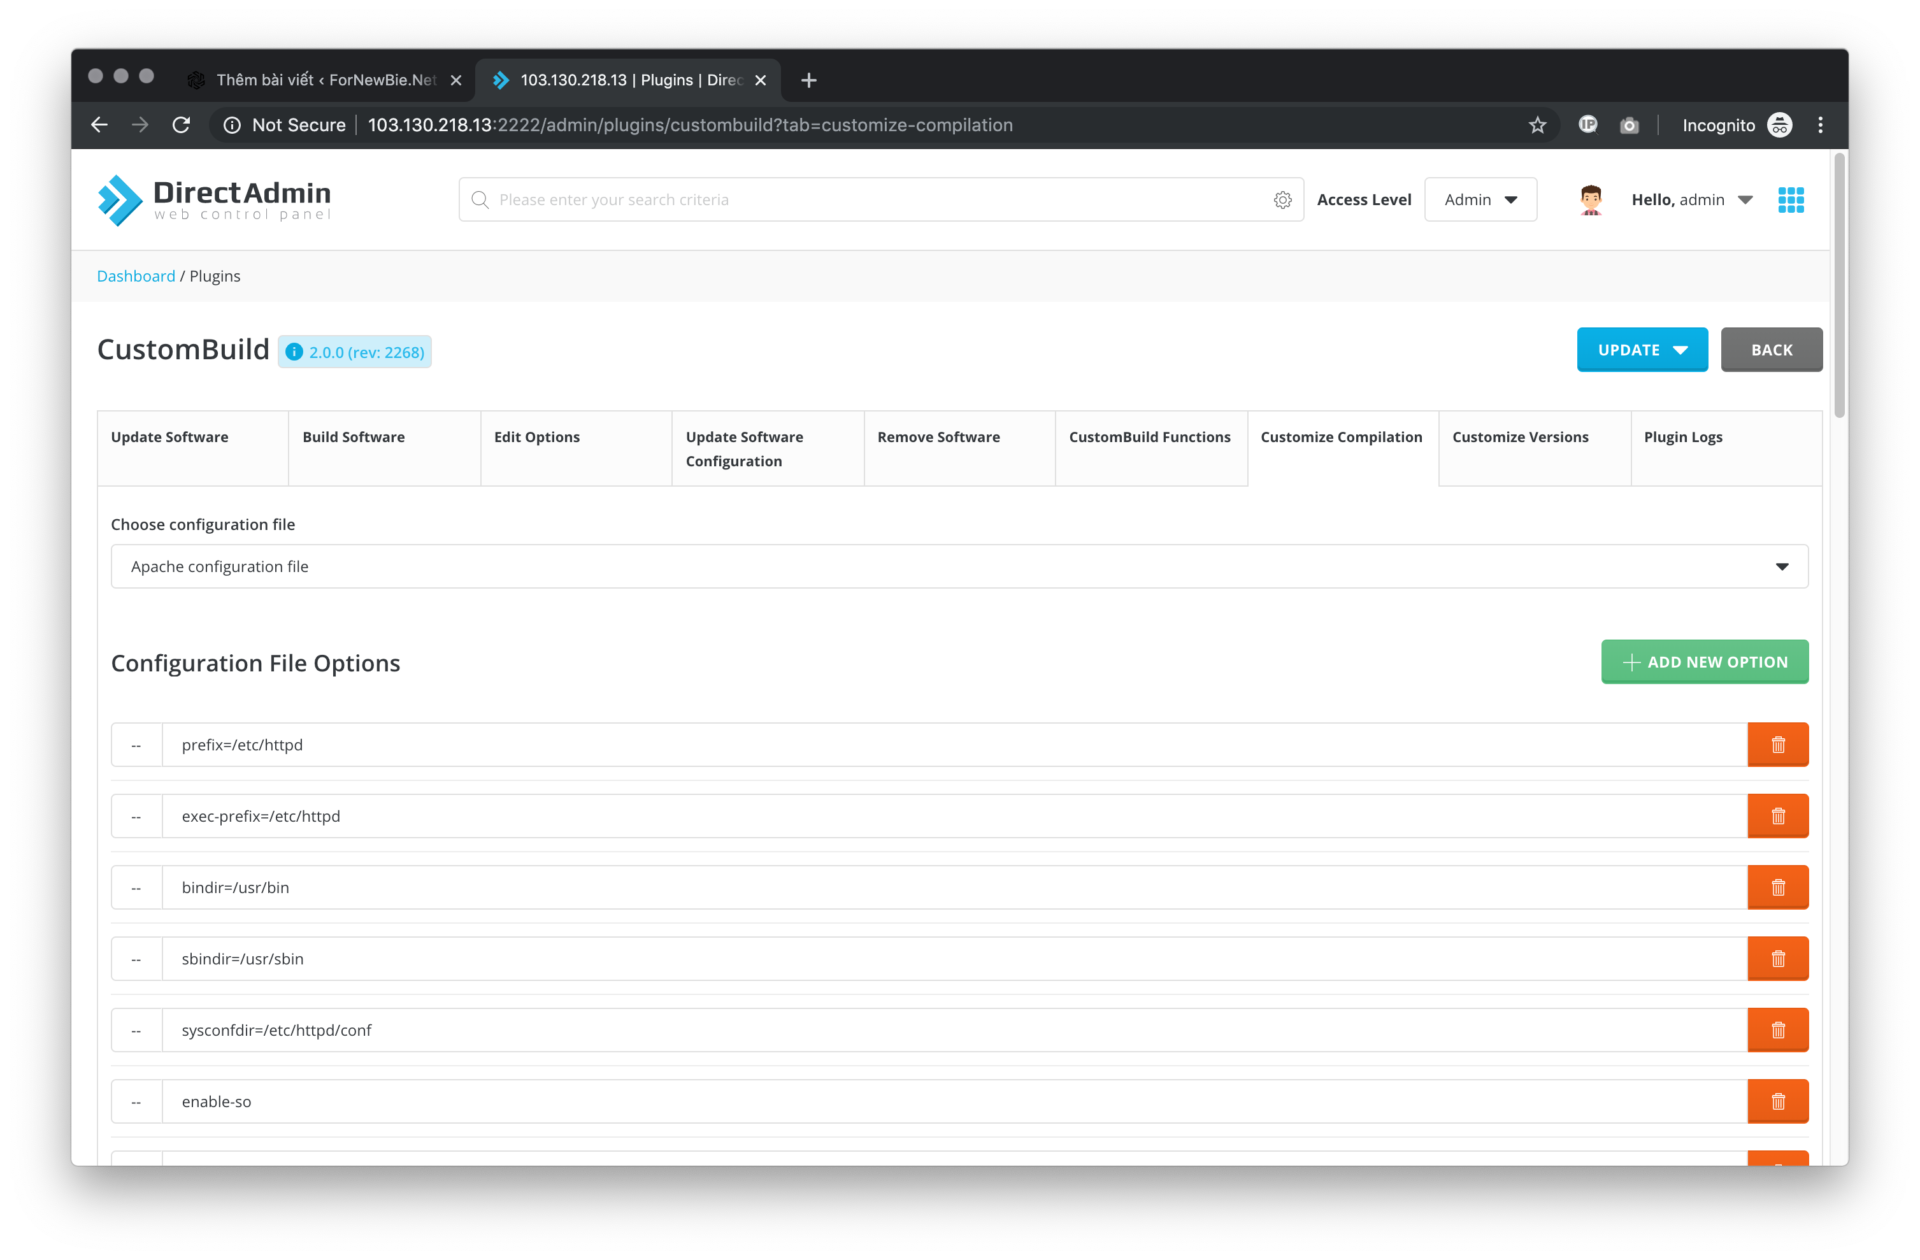Click the DirectAdmin logo
The height and width of the screenshot is (1260, 1920).
[214, 200]
